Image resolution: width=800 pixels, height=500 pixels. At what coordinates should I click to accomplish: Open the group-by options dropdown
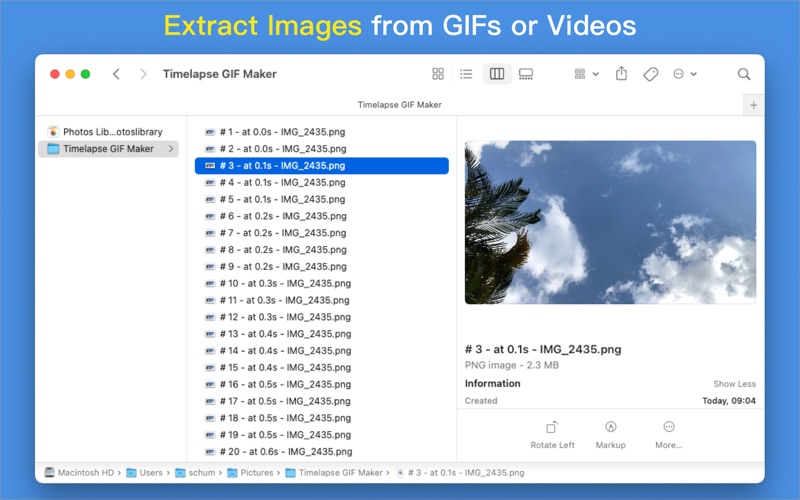pos(586,74)
